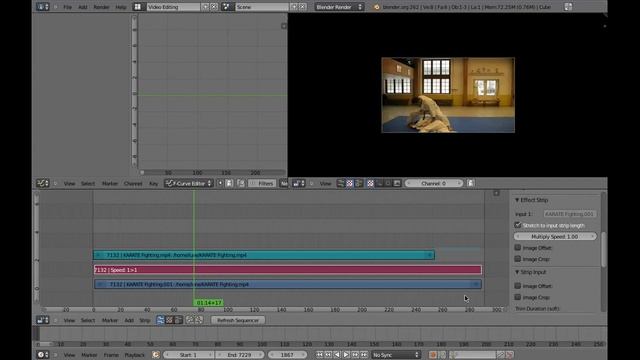Open the Render menu in the top bar
This screenshot has height=360, width=640.
tap(102, 7)
